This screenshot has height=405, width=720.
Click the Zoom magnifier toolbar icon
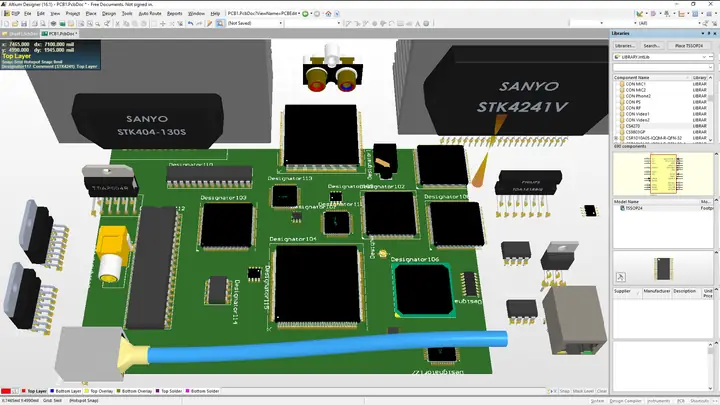[x=98, y=23]
